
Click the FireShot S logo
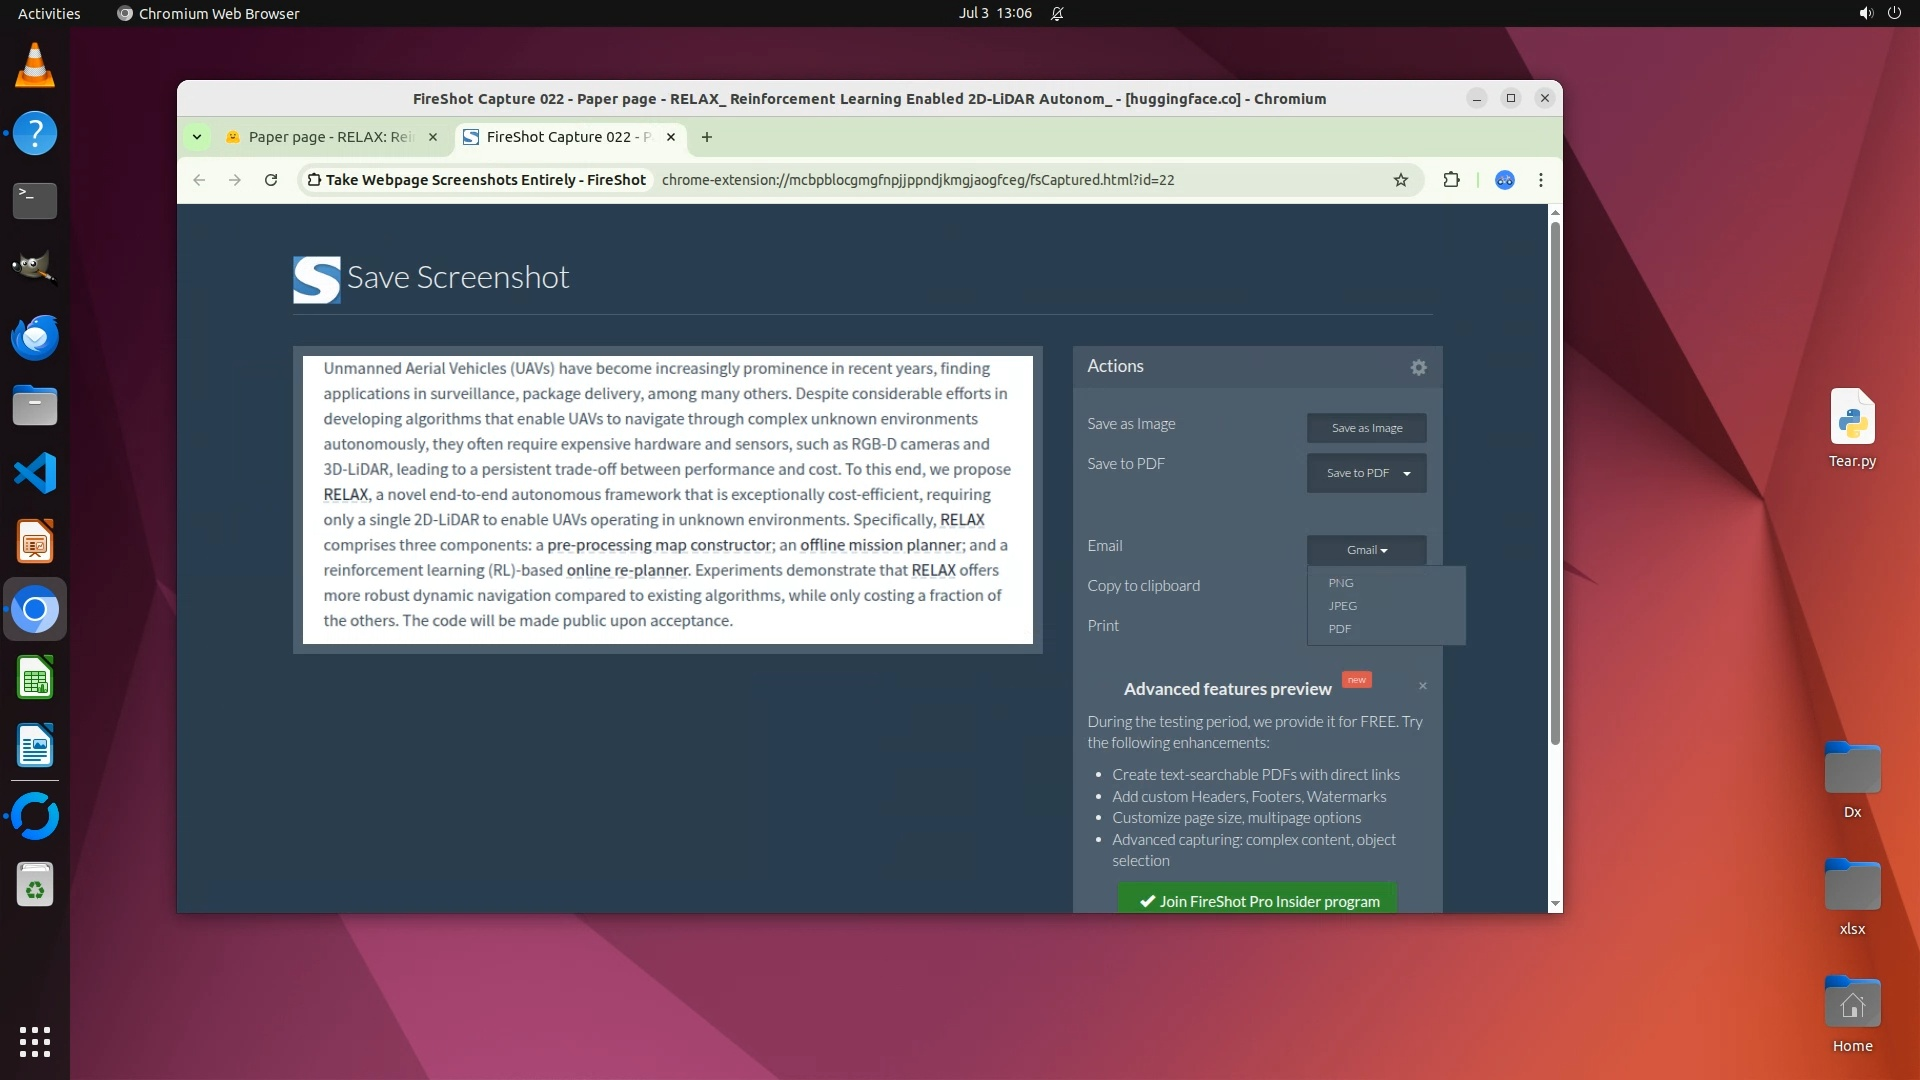[x=316, y=279]
